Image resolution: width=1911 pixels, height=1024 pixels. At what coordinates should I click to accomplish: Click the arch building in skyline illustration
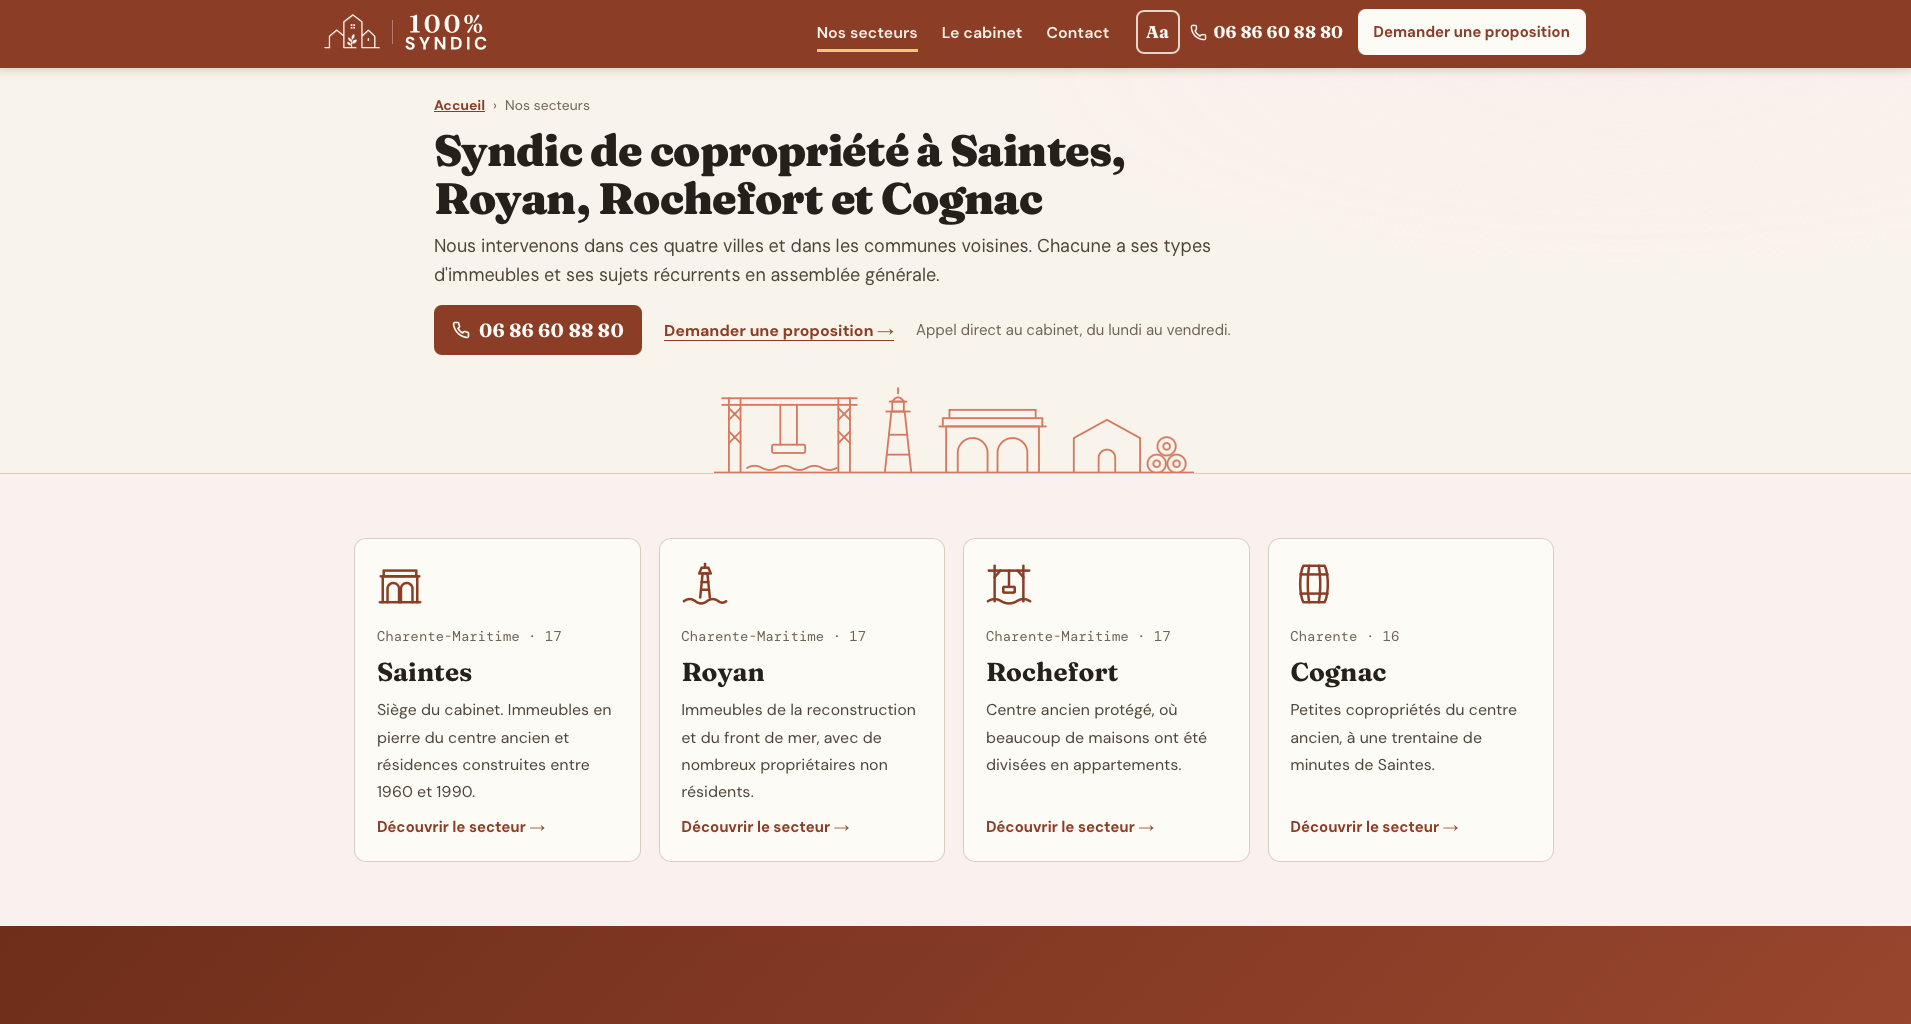point(992,440)
